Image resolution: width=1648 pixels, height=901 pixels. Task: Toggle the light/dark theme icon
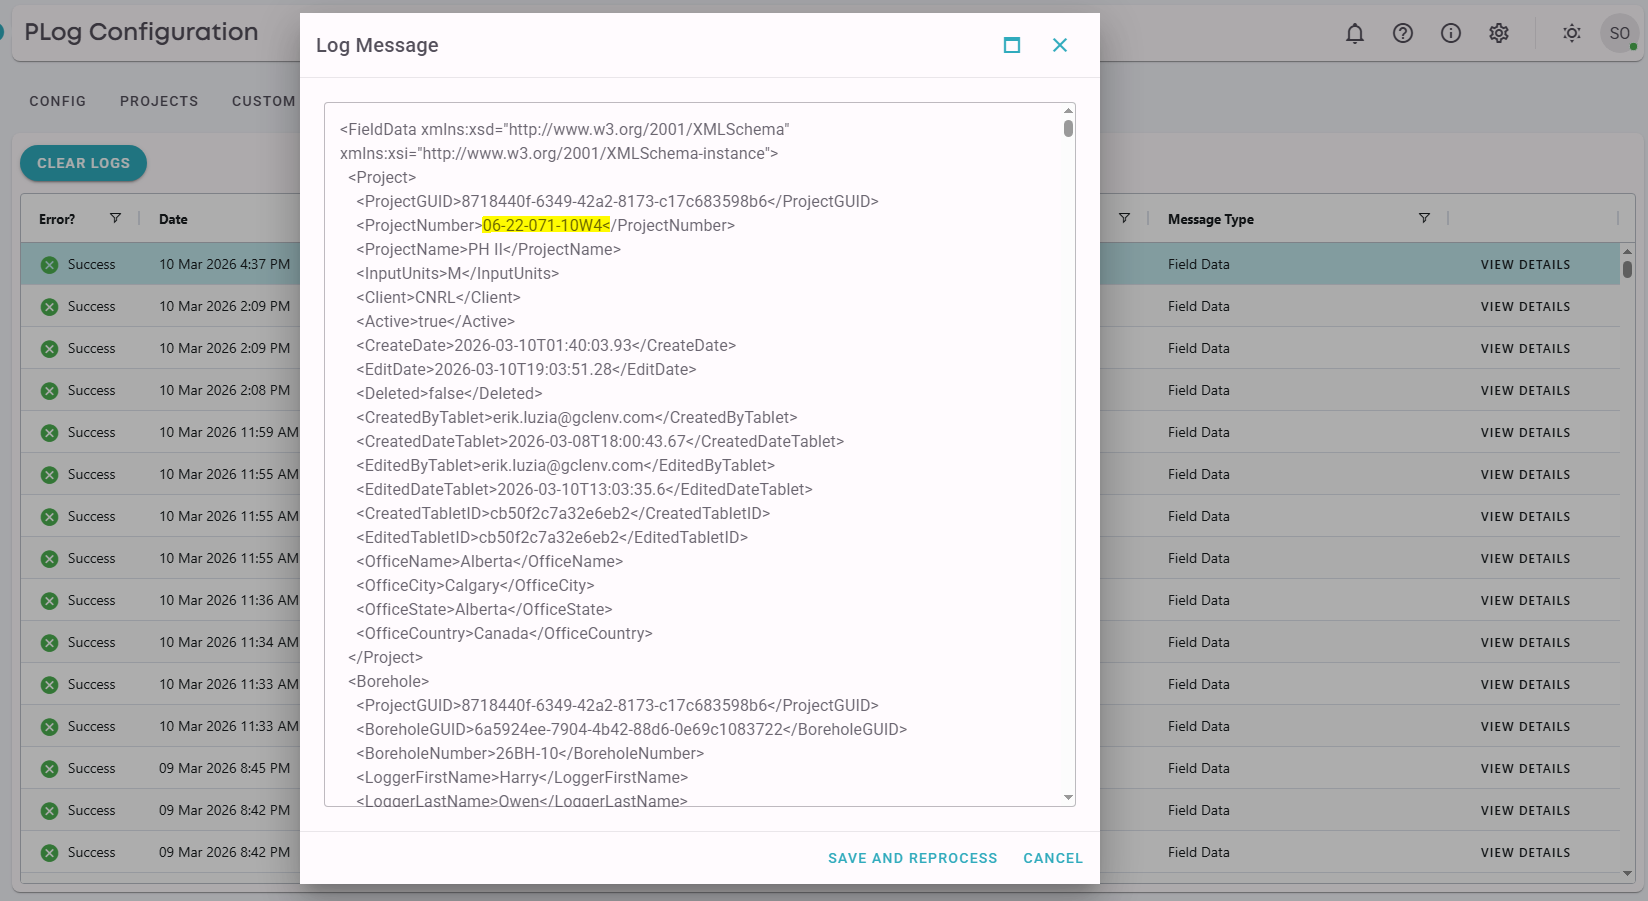pyautogui.click(x=1572, y=34)
